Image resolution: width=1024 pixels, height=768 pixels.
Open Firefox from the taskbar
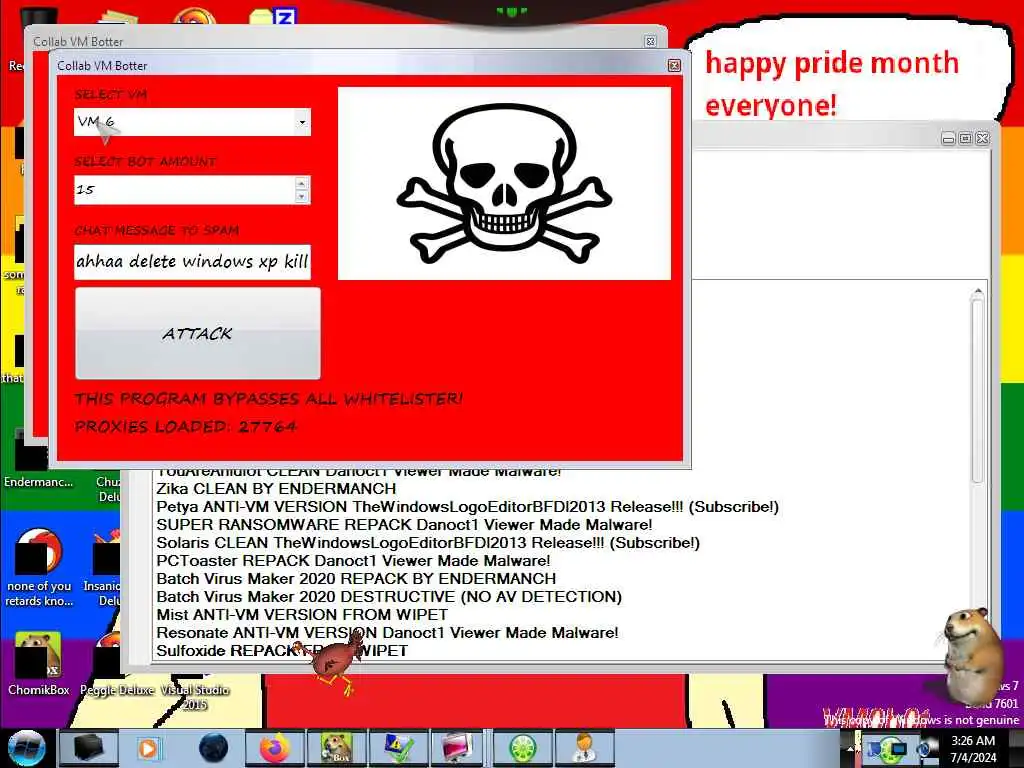274,748
